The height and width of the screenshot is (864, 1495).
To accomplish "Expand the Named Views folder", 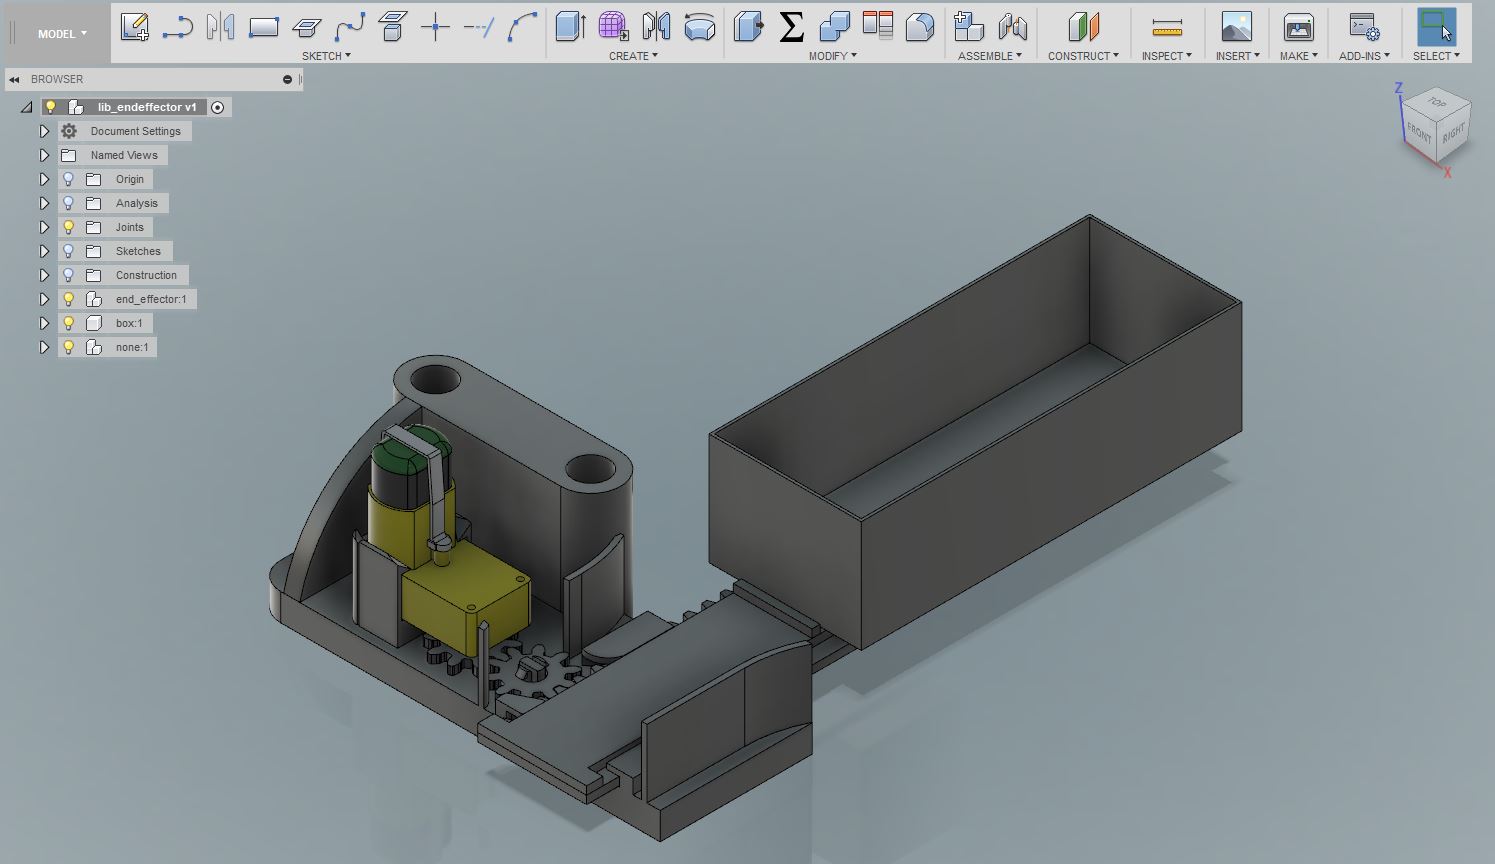I will 44,155.
